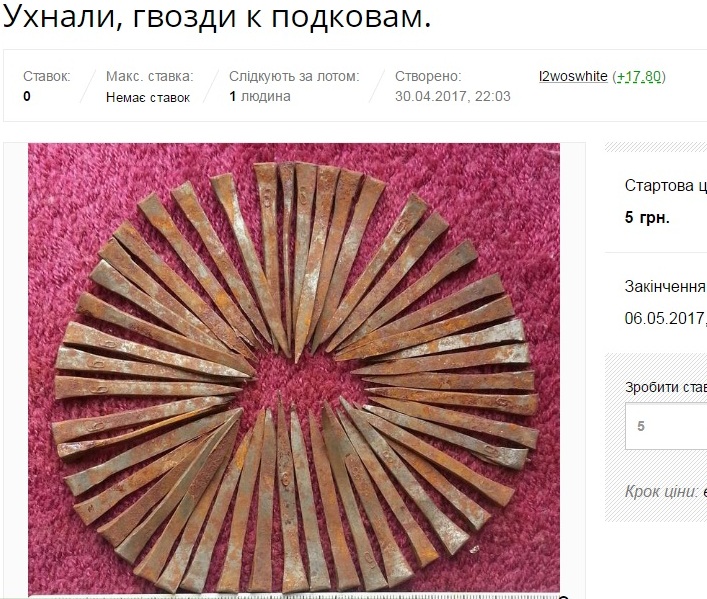Click the end date 06.05.2017

[x=665, y=318]
